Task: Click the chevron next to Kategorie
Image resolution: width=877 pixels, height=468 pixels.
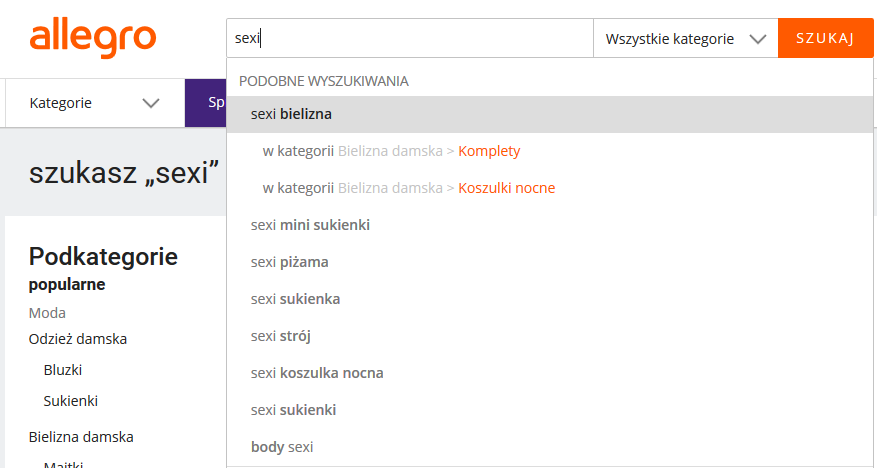Action: tap(151, 103)
